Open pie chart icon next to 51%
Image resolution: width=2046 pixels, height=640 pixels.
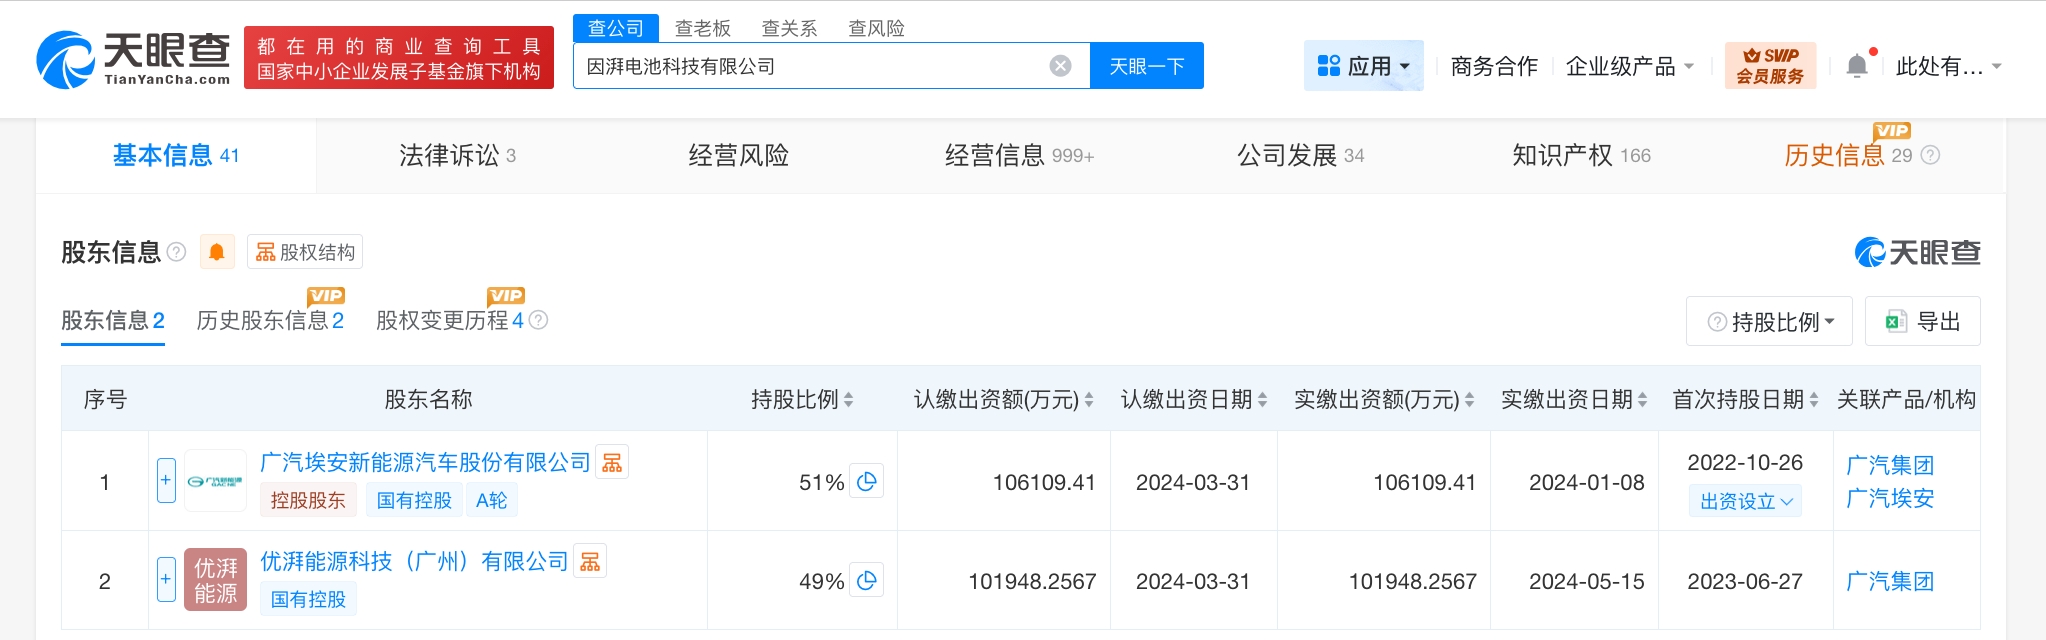point(867,482)
